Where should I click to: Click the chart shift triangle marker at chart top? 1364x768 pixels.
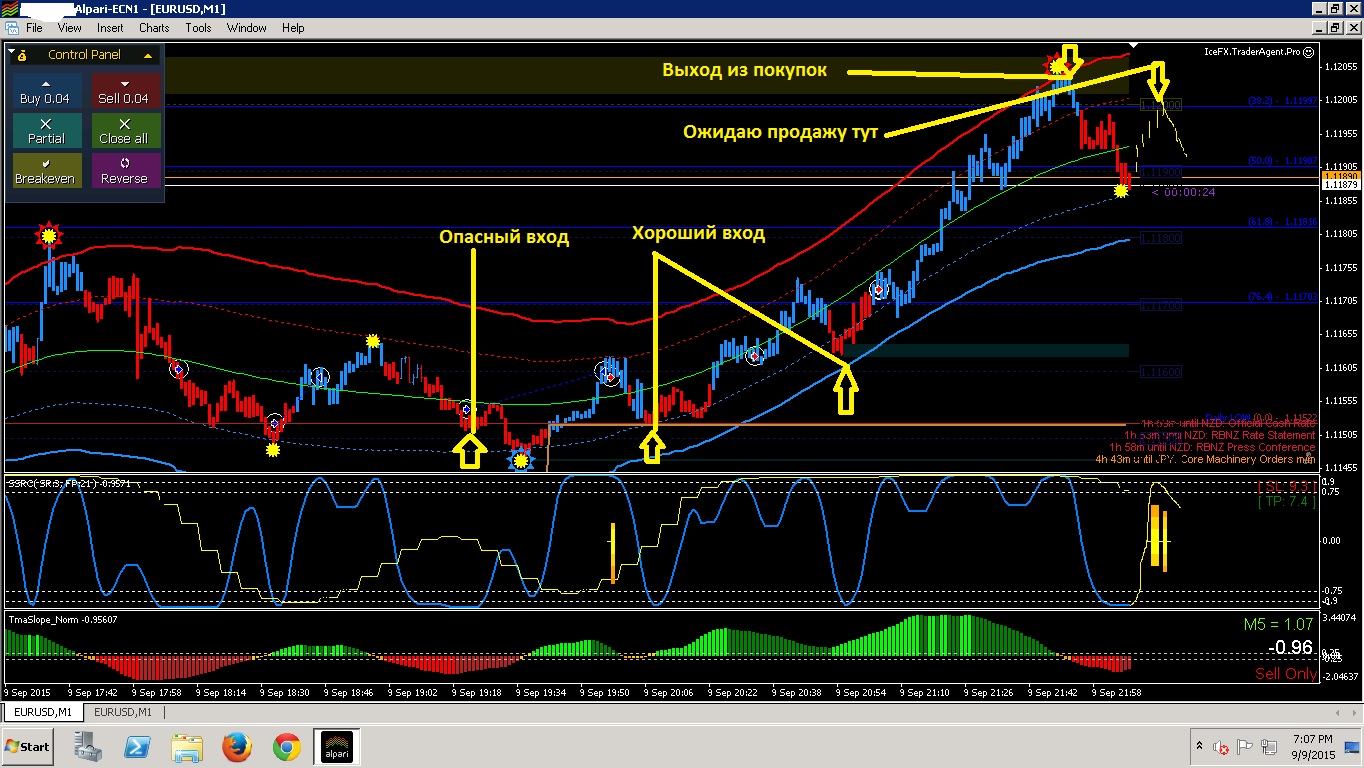[x=1133, y=46]
